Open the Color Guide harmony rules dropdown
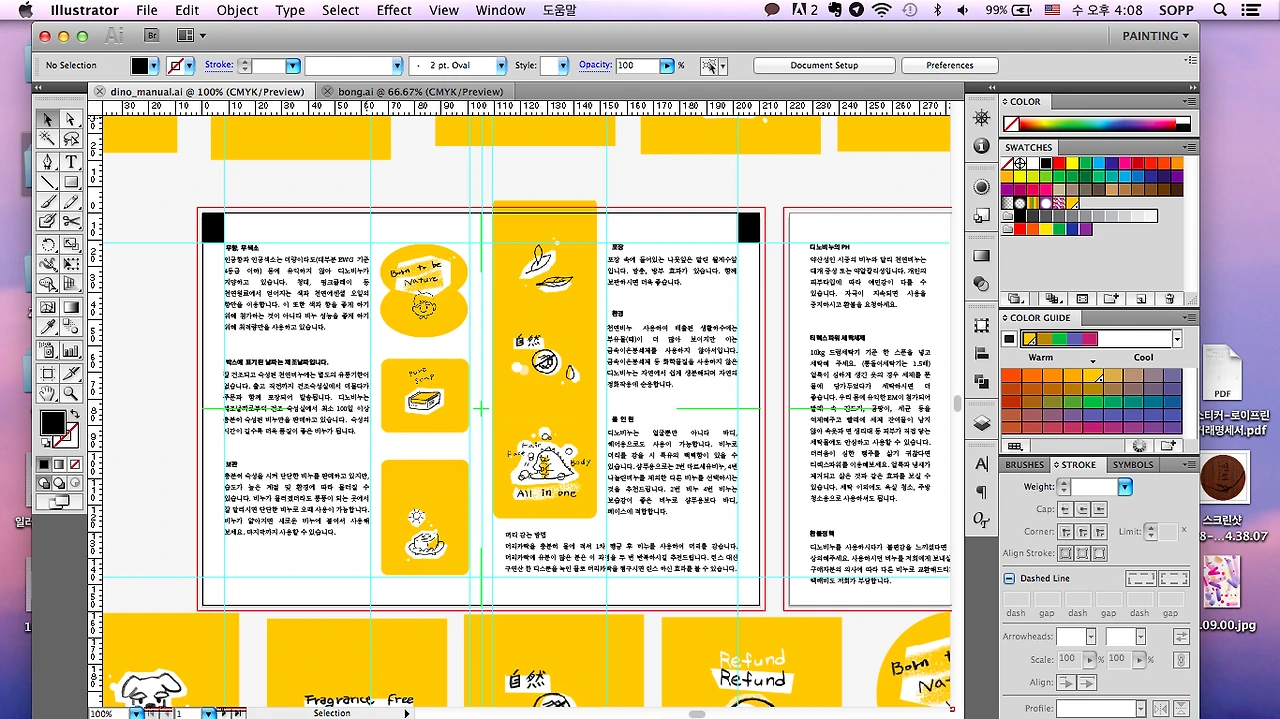The image size is (1280, 719). pyautogui.click(x=1177, y=339)
